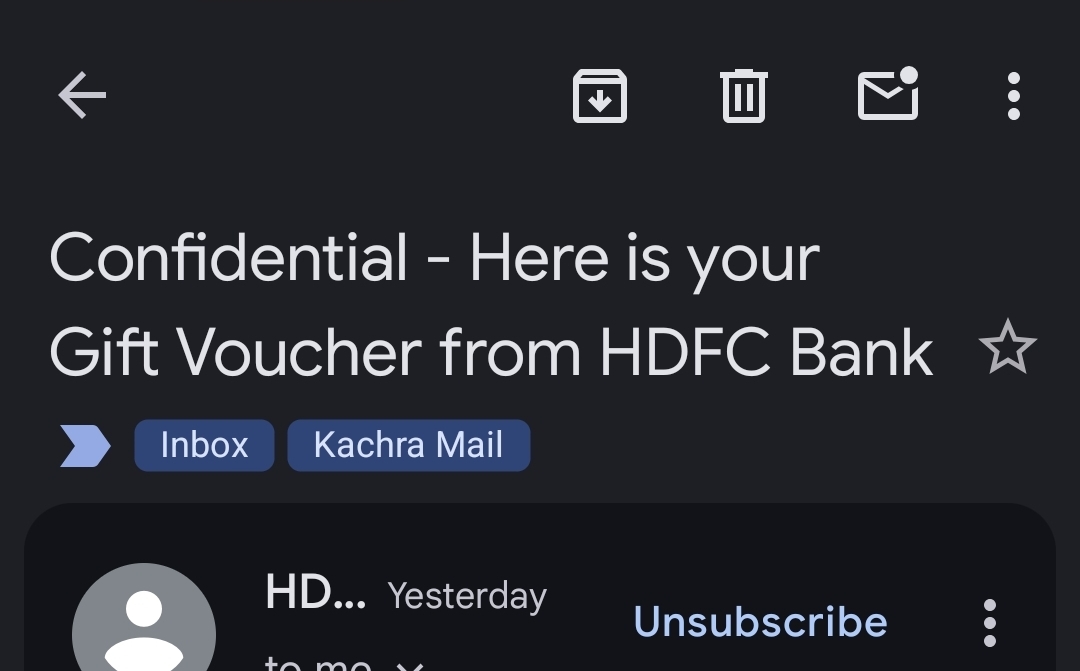This screenshot has width=1080, height=671.
Task: Star the HDFC Bank gift voucher email
Action: coord(1008,347)
